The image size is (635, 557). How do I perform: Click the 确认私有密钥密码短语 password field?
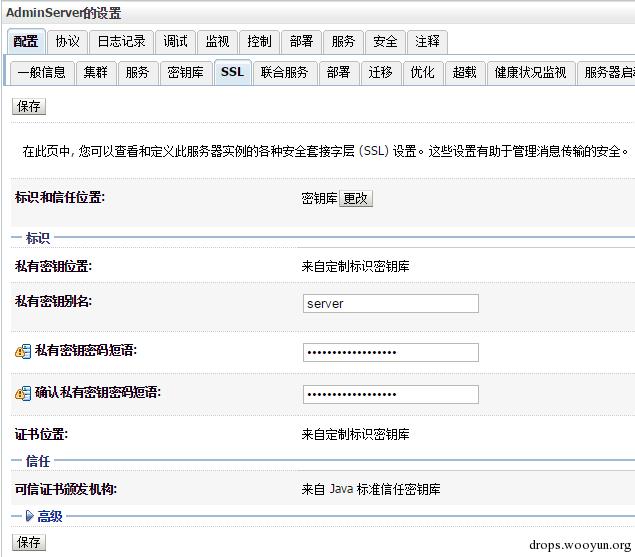click(x=390, y=395)
